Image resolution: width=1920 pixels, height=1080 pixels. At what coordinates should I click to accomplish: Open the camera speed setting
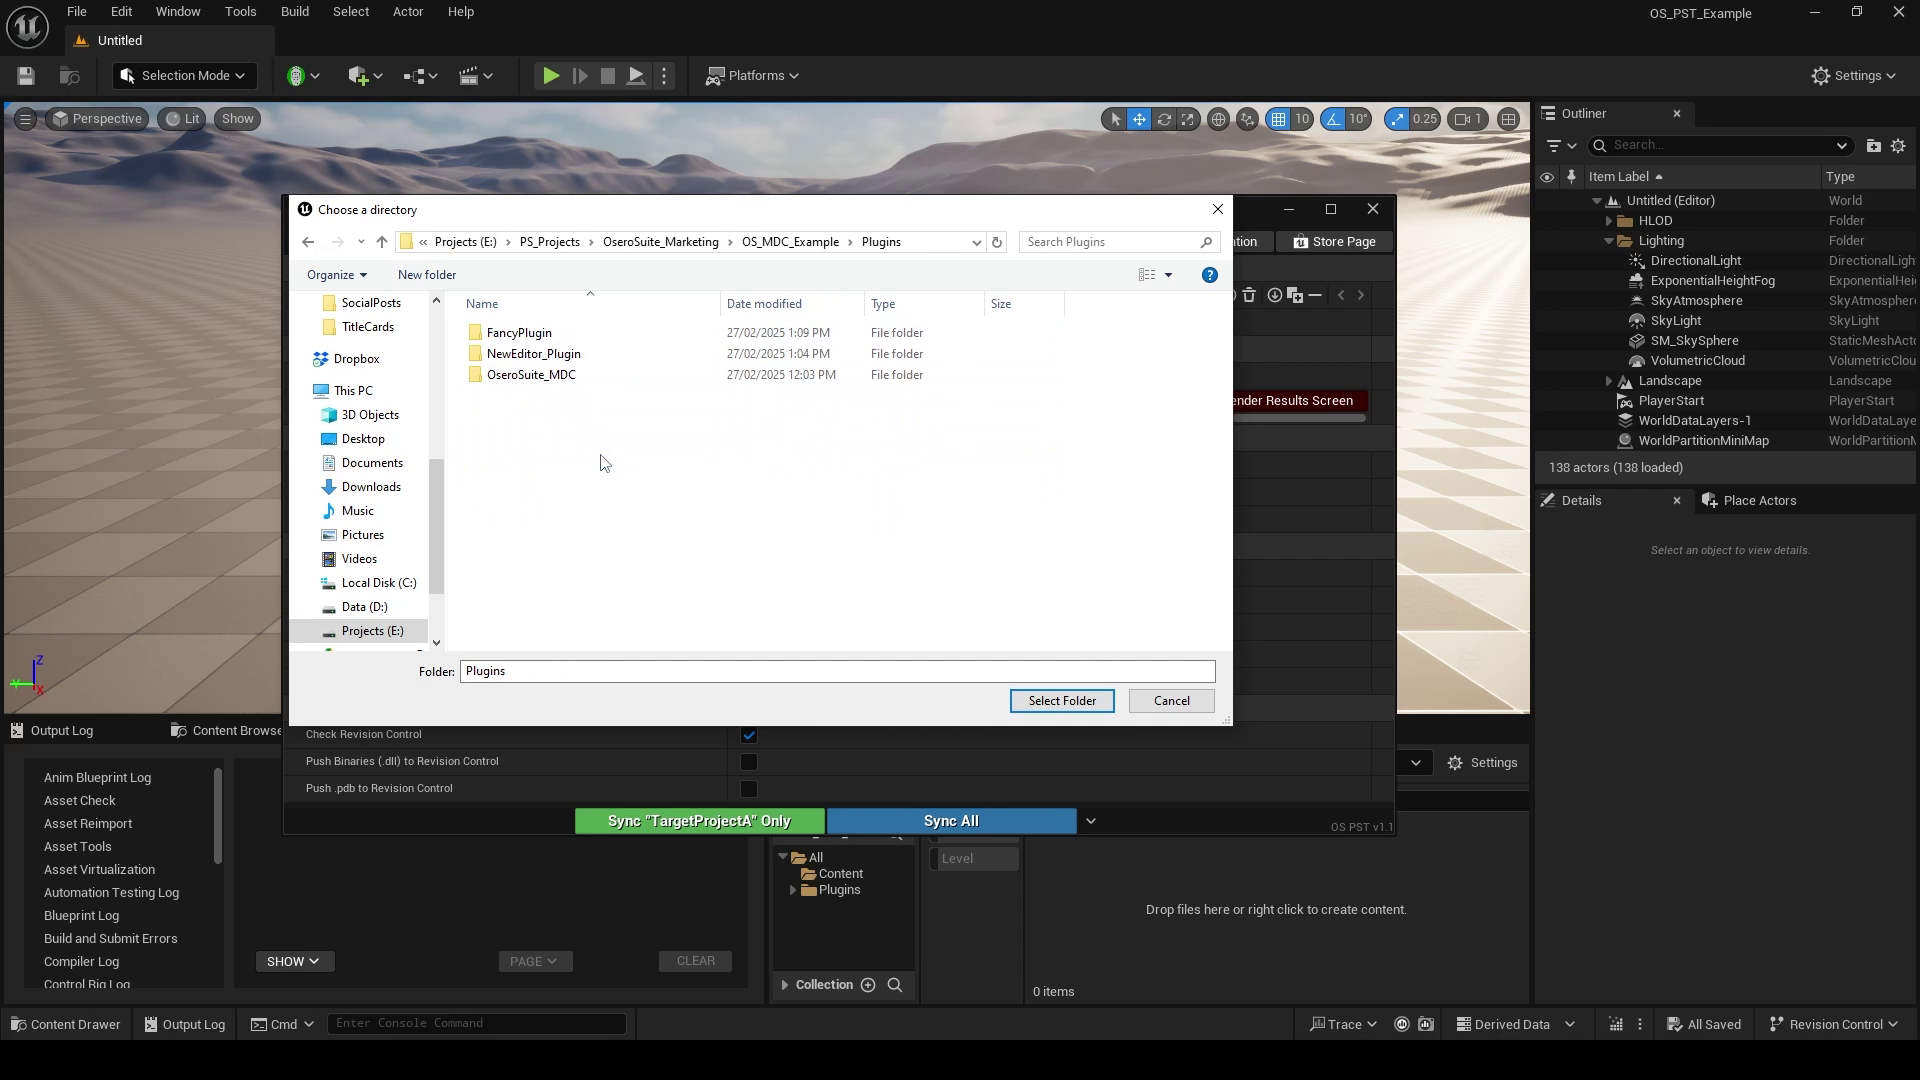coord(1468,119)
